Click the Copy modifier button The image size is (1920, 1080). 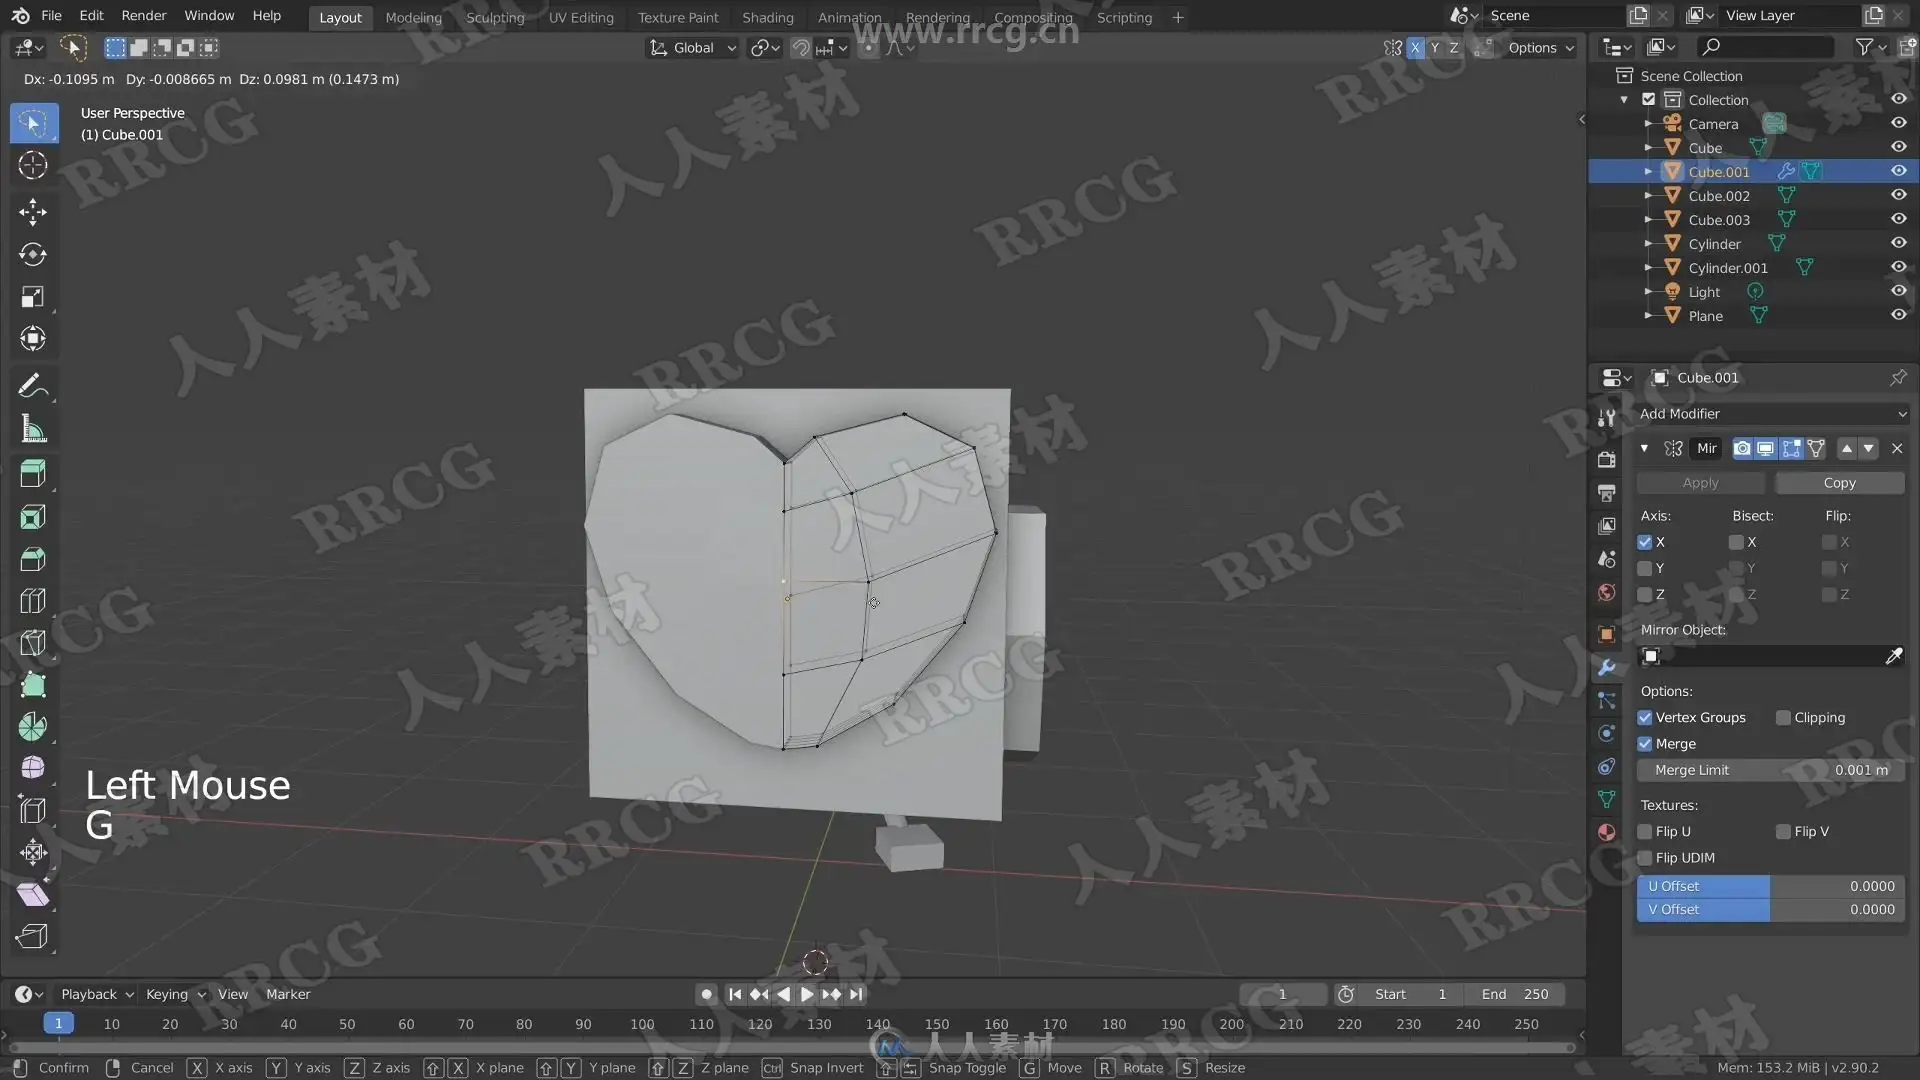[x=1838, y=483]
